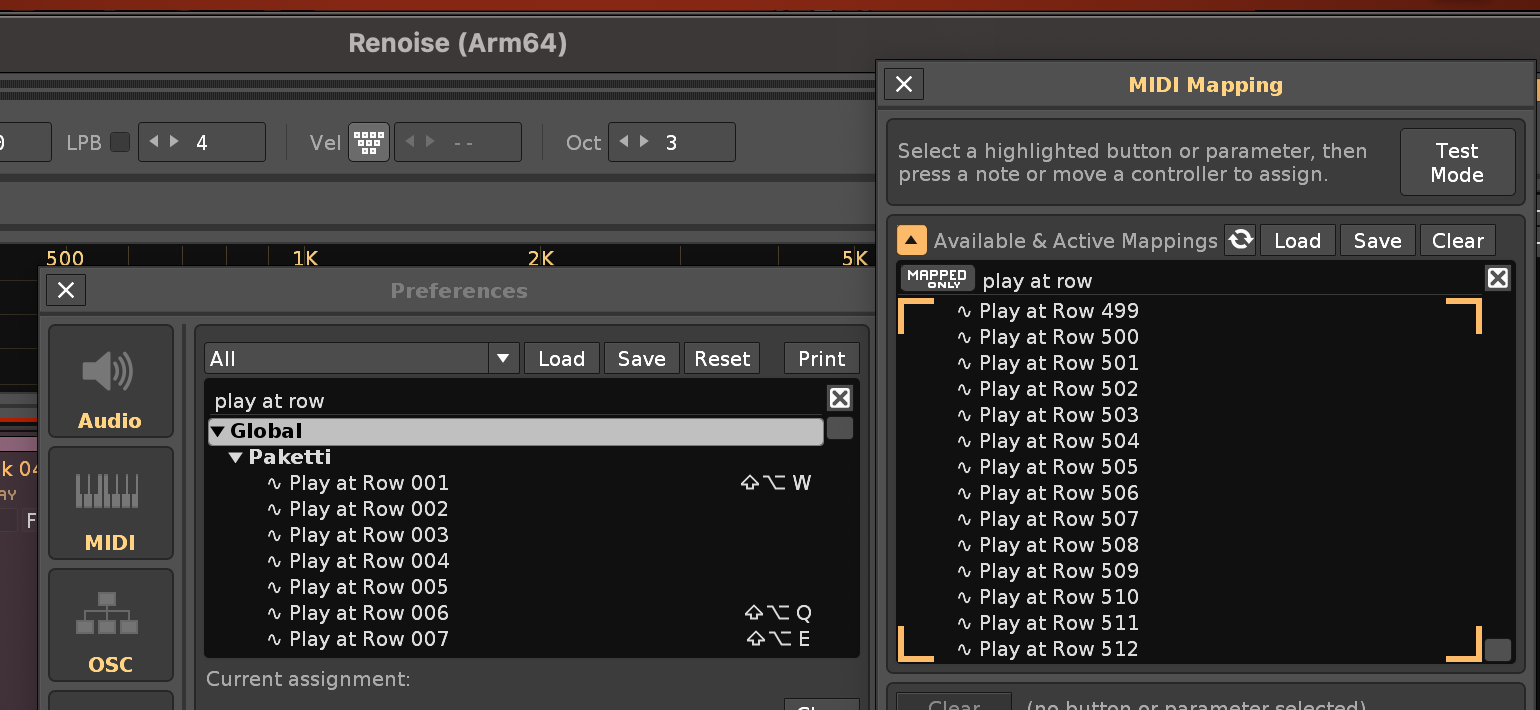Toggle the Mapped Only filter

coord(937,278)
